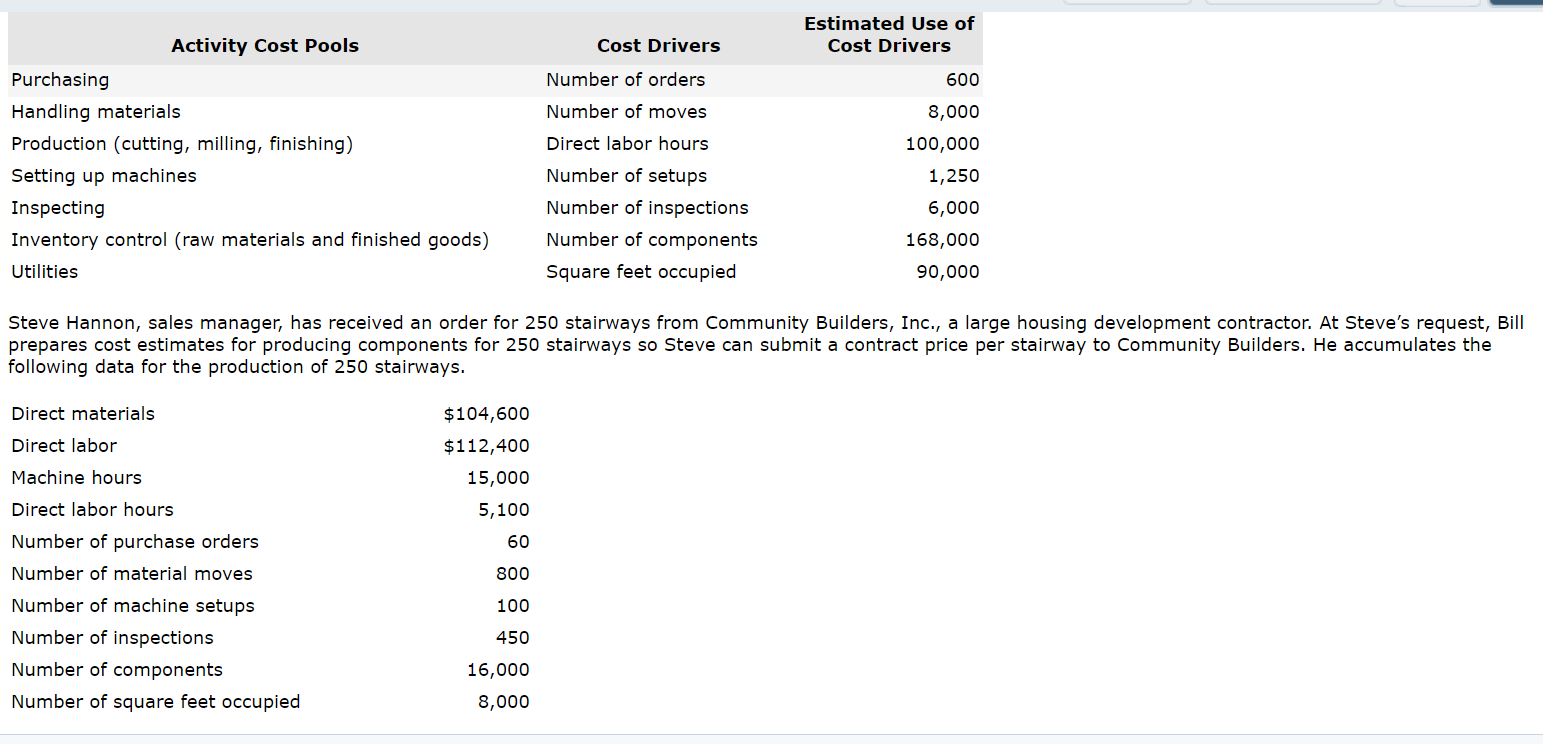Click the 15,000 machine hours value

tap(498, 477)
